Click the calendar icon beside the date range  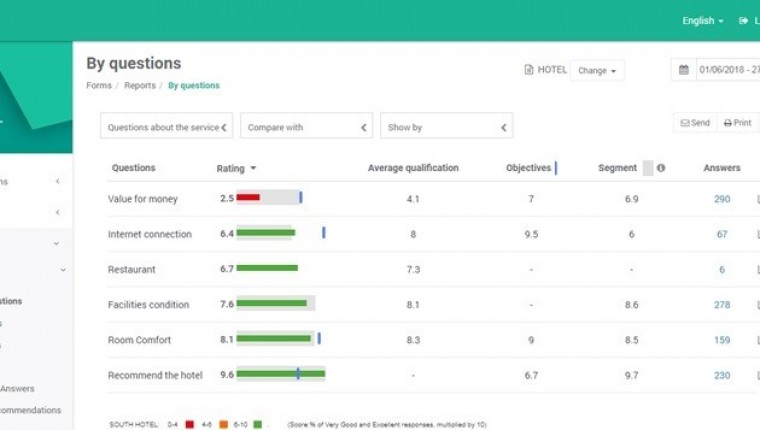tap(684, 70)
